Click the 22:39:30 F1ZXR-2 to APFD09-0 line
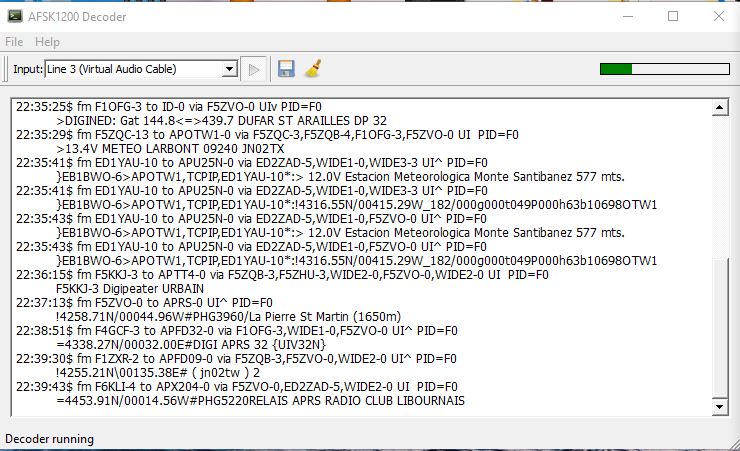 coord(236,359)
